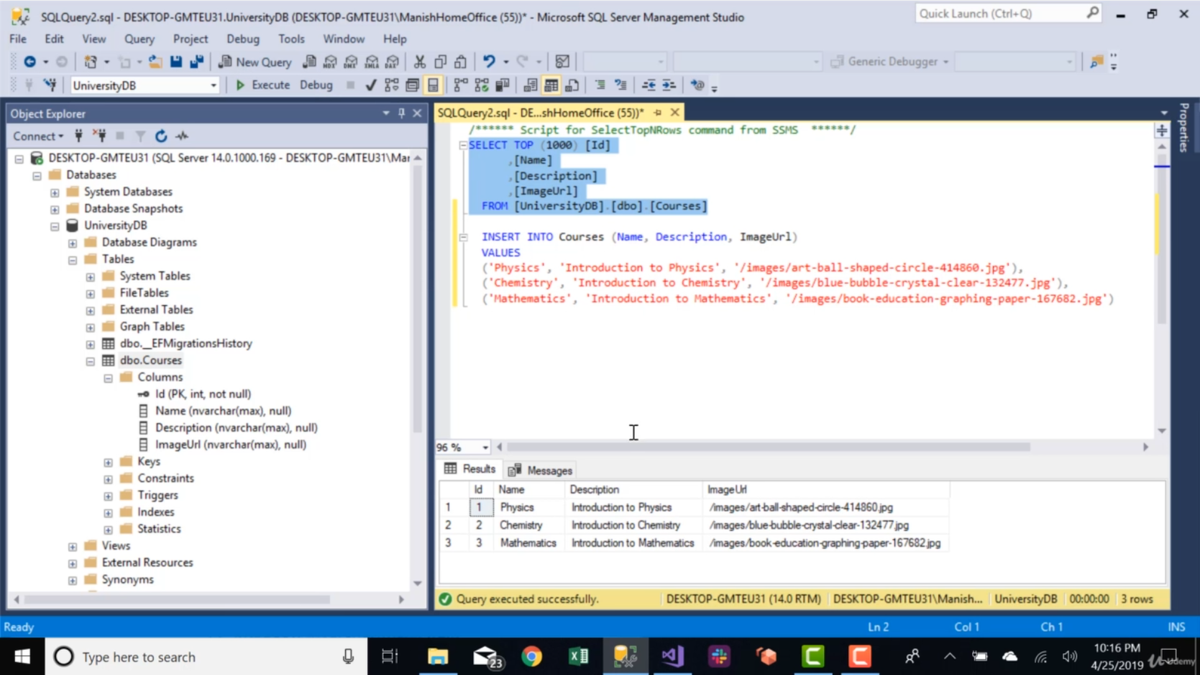
Task: Click the MDX query icon
Action: coord(330,62)
